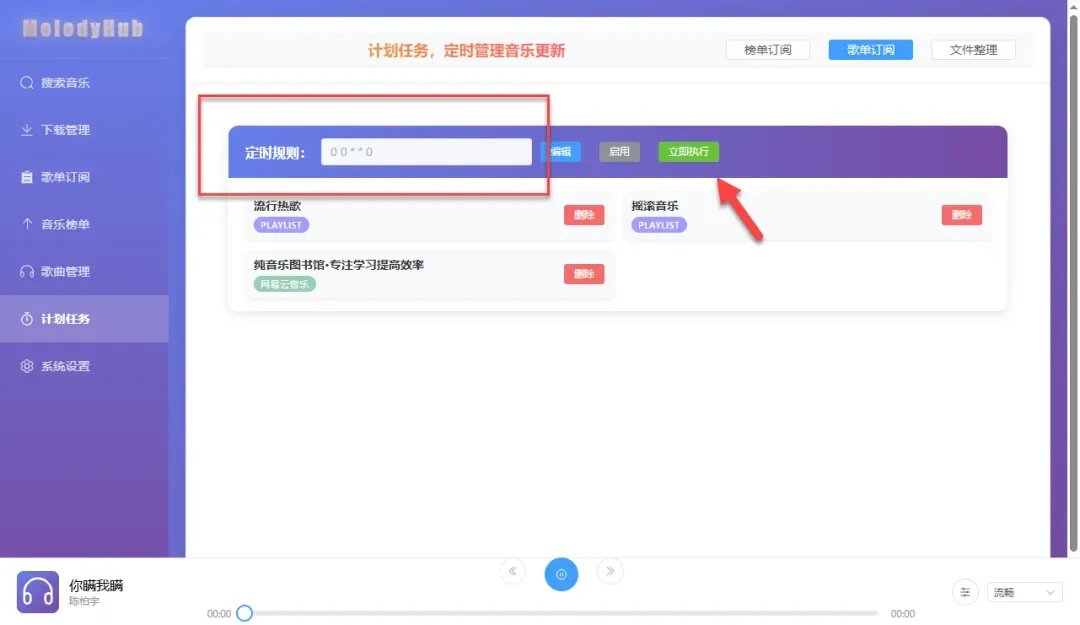Click the music charts up-arrow icon
The height and width of the screenshot is (625, 1080).
27,224
